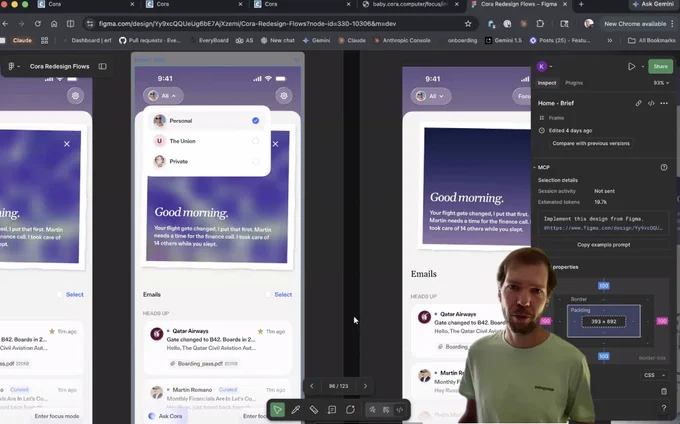Click Copy example prompt button
The width and height of the screenshot is (680, 424).
click(603, 245)
